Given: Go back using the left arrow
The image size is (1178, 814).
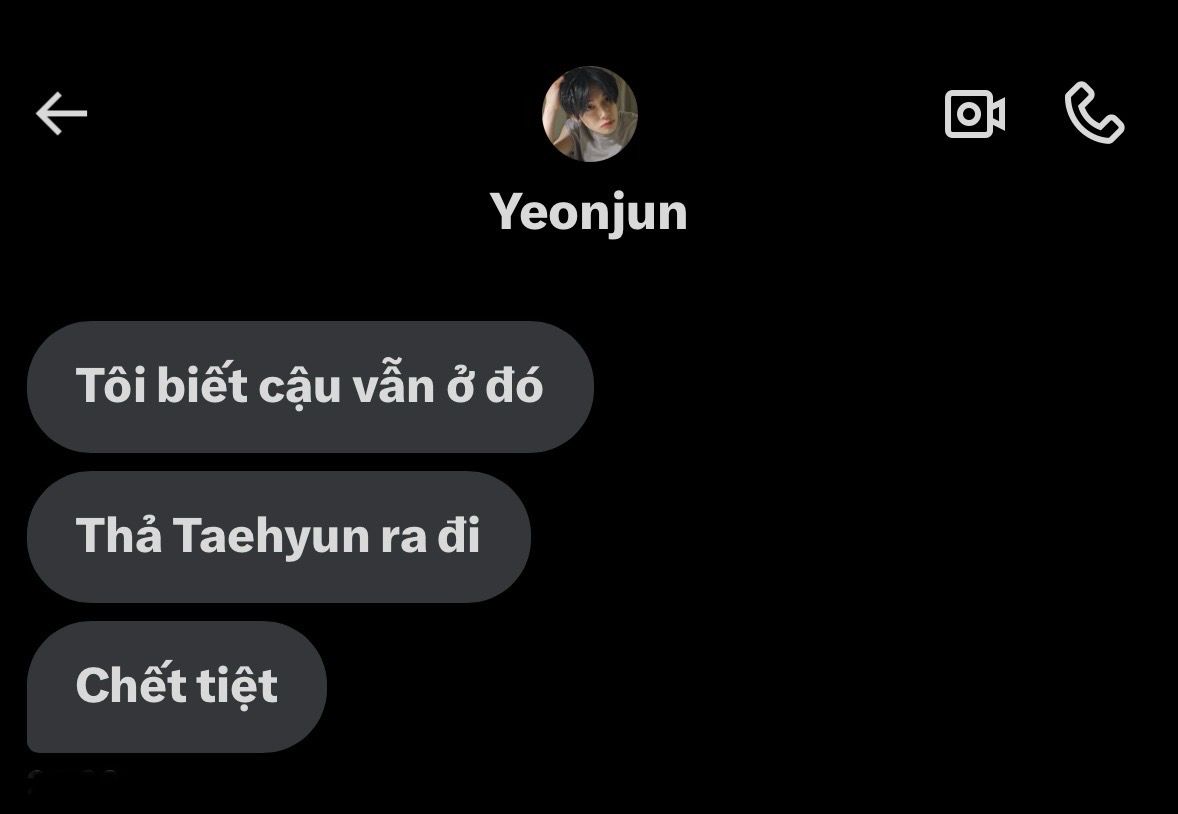Looking at the screenshot, I should pyautogui.click(x=62, y=113).
